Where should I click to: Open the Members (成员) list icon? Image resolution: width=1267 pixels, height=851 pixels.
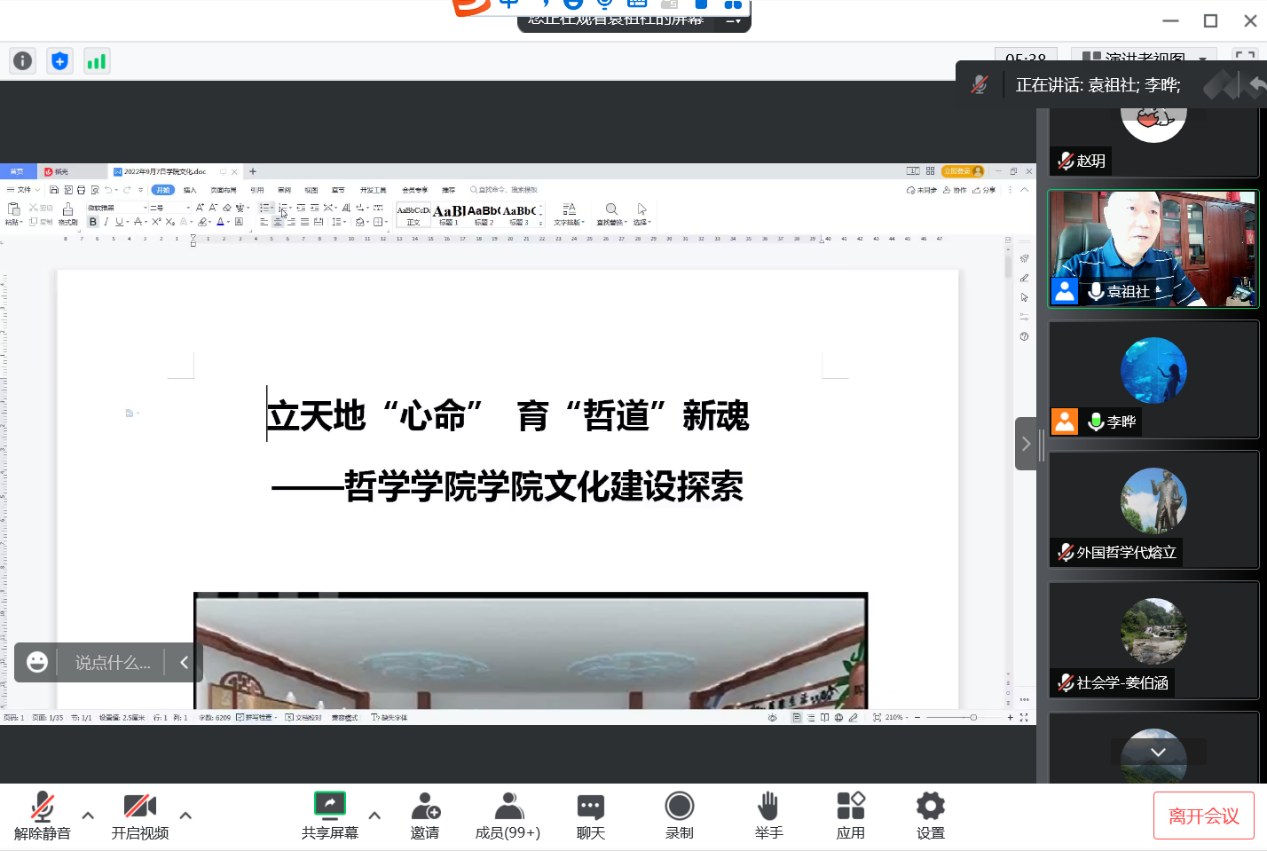point(508,815)
